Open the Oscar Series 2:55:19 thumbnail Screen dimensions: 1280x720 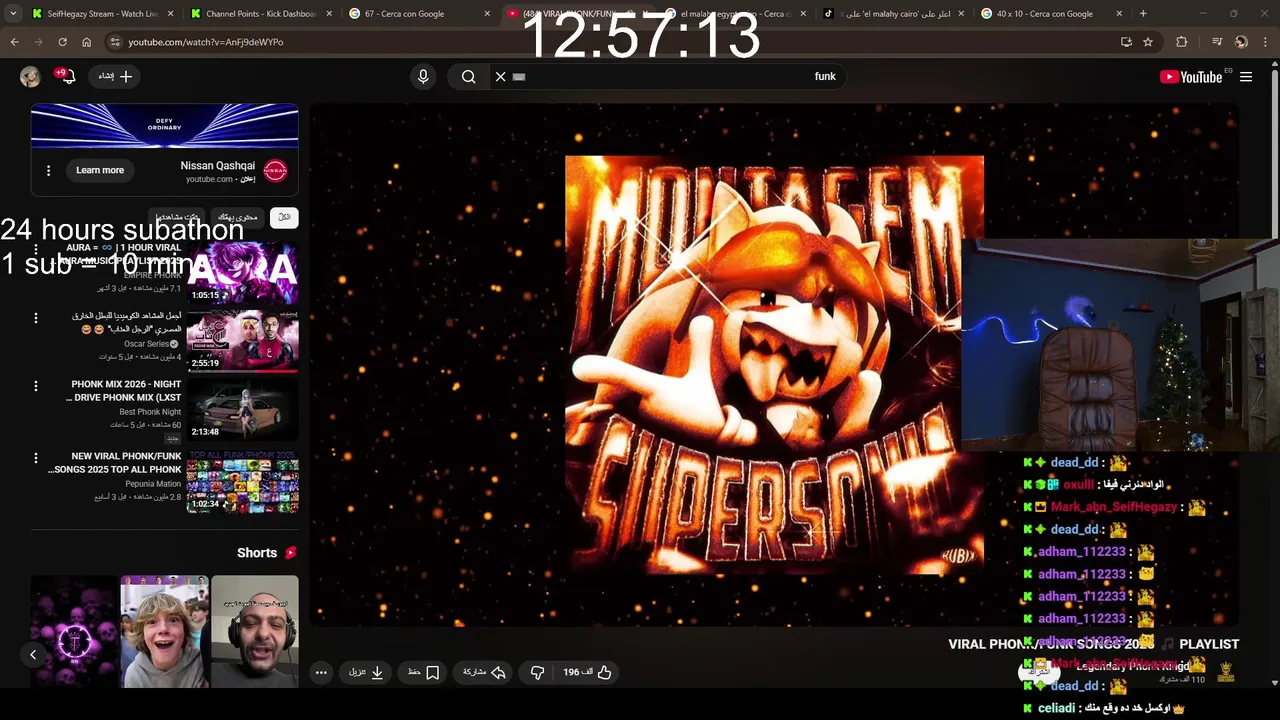242,341
